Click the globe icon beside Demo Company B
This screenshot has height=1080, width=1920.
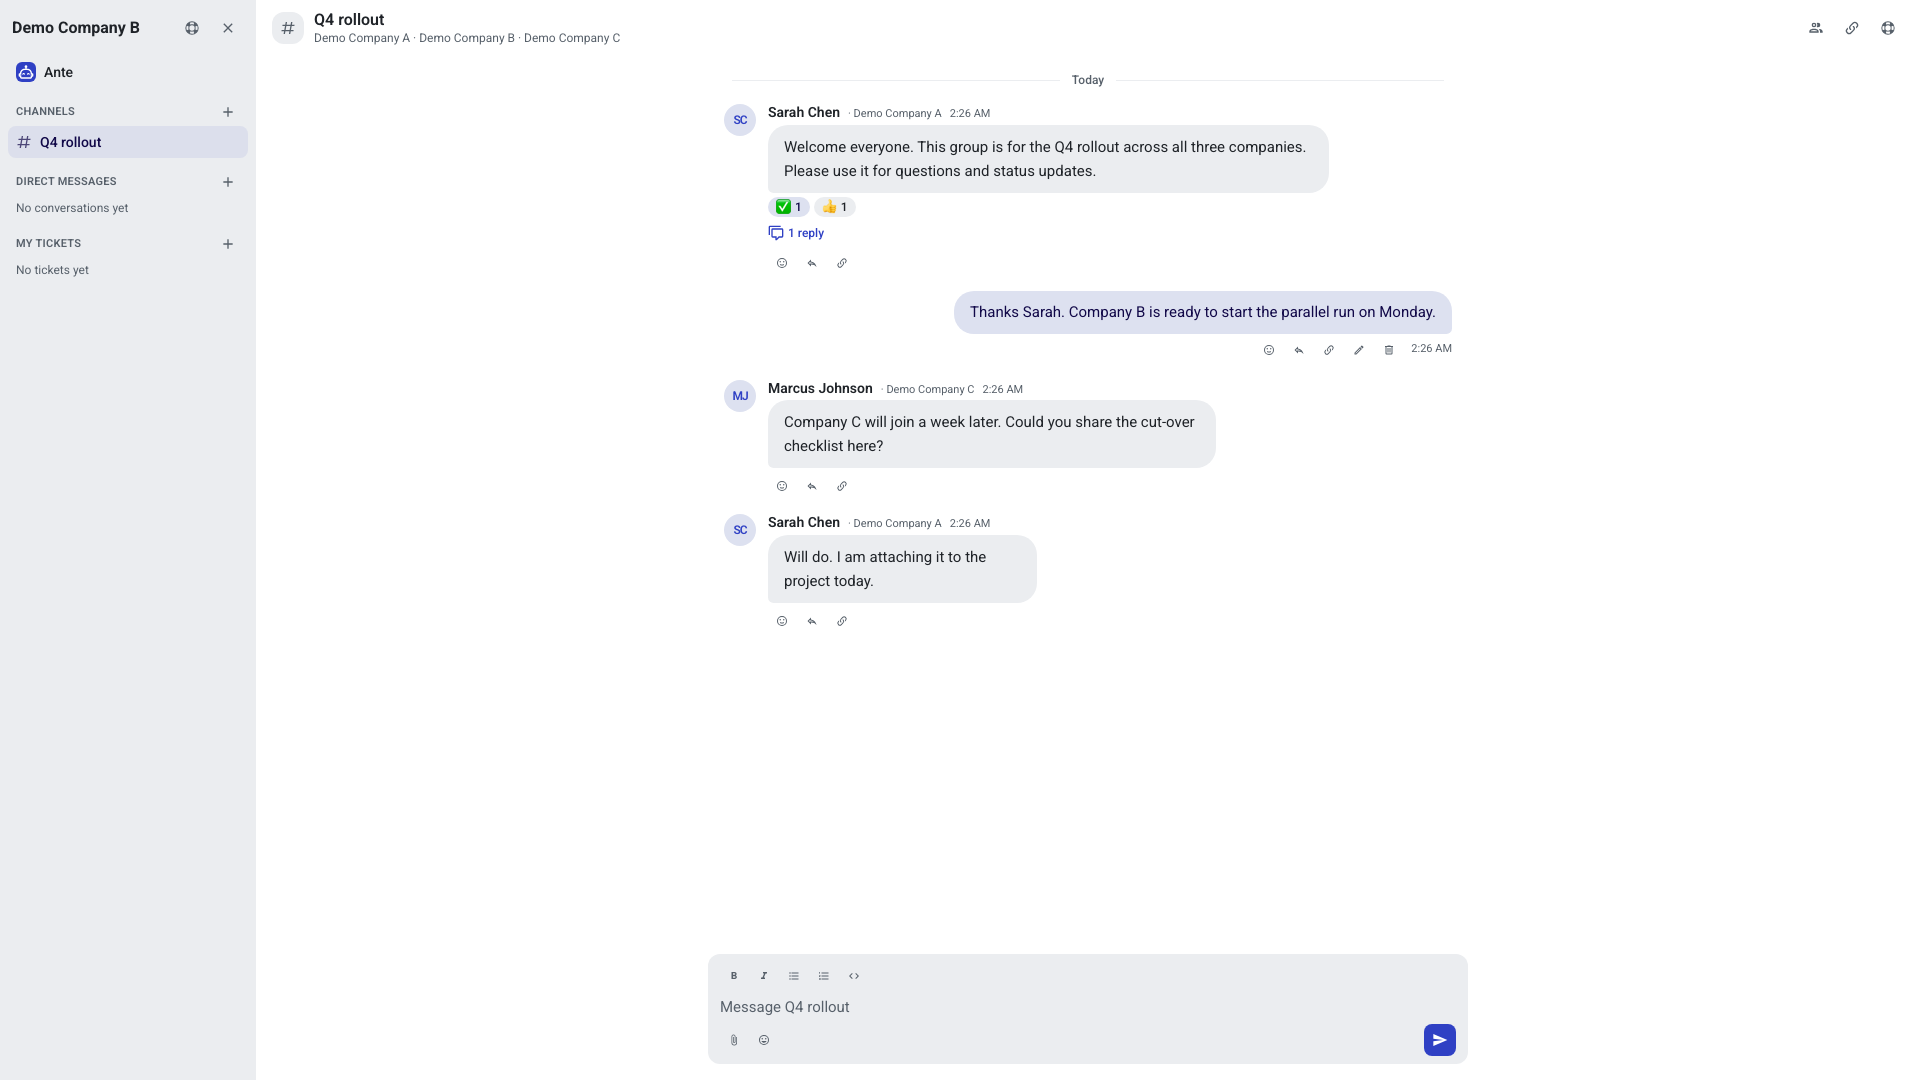(x=192, y=28)
